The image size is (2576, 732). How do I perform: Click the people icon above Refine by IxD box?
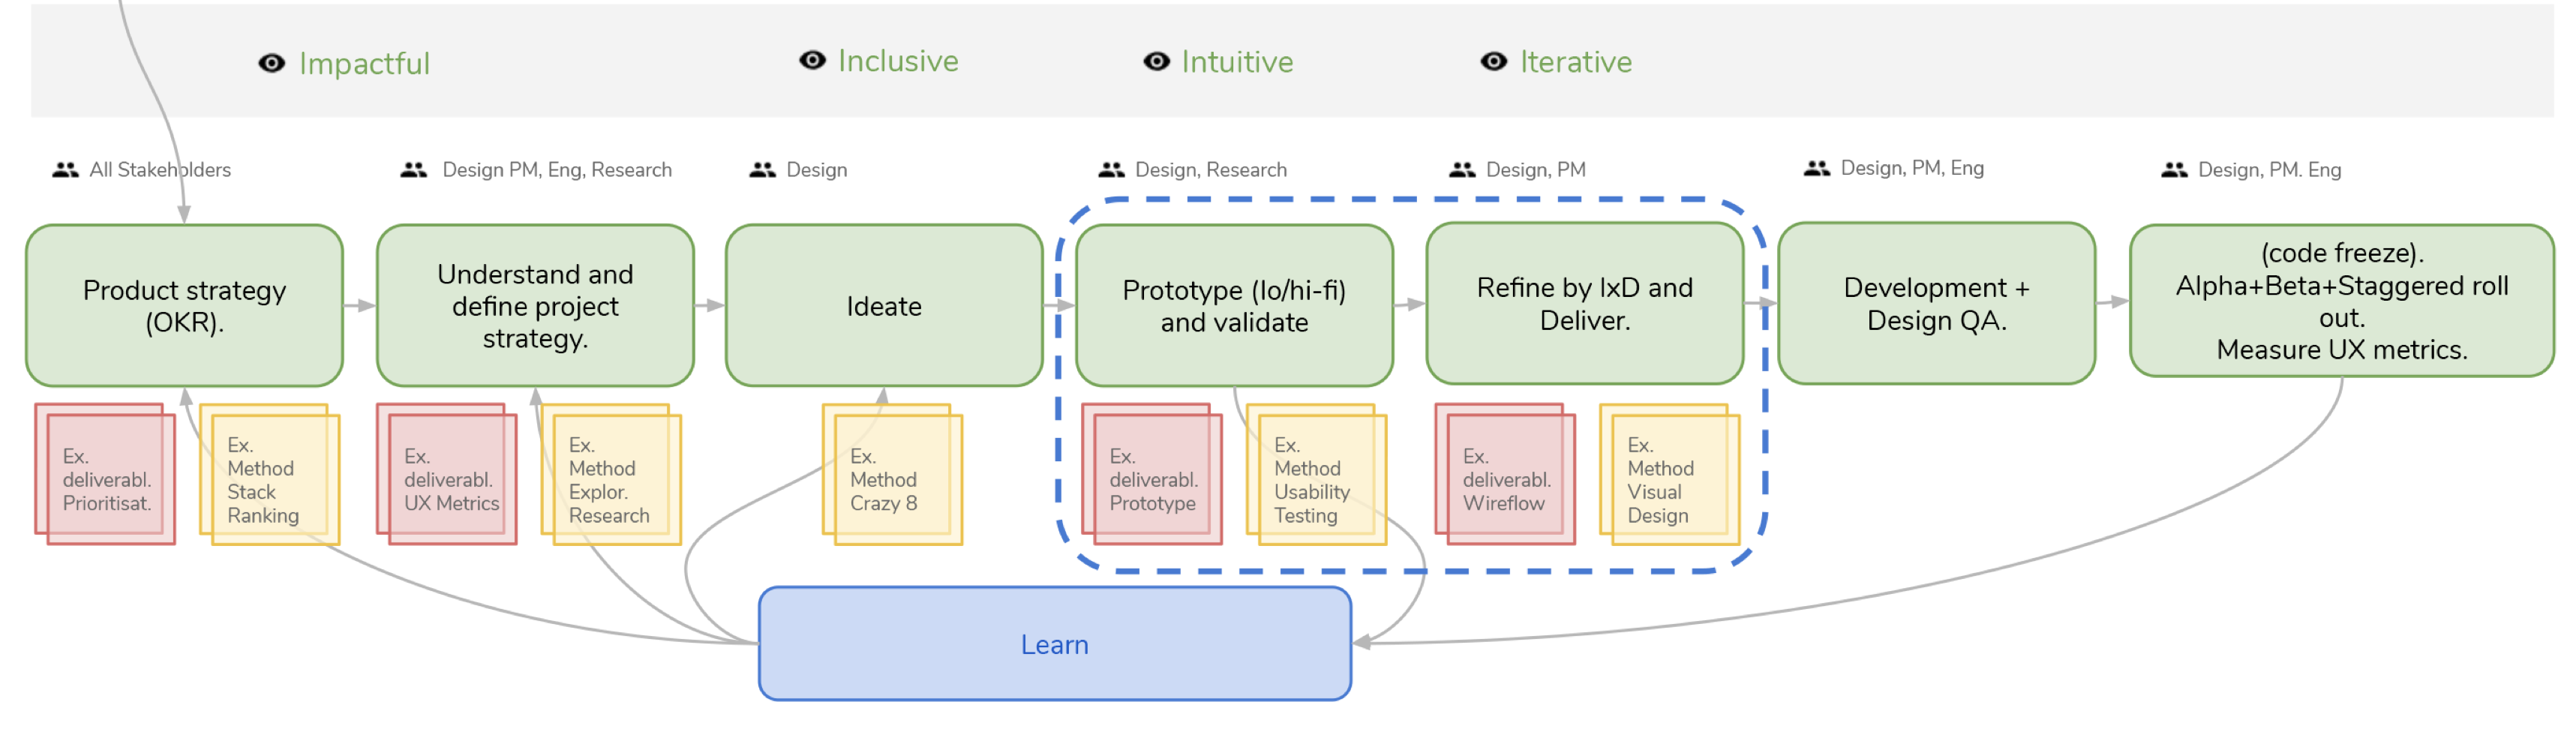1462,170
